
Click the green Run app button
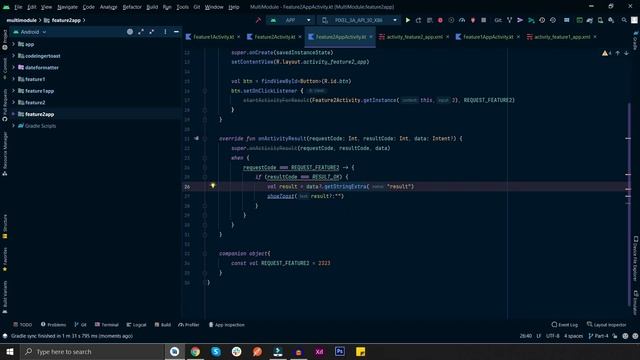[x=407, y=20]
